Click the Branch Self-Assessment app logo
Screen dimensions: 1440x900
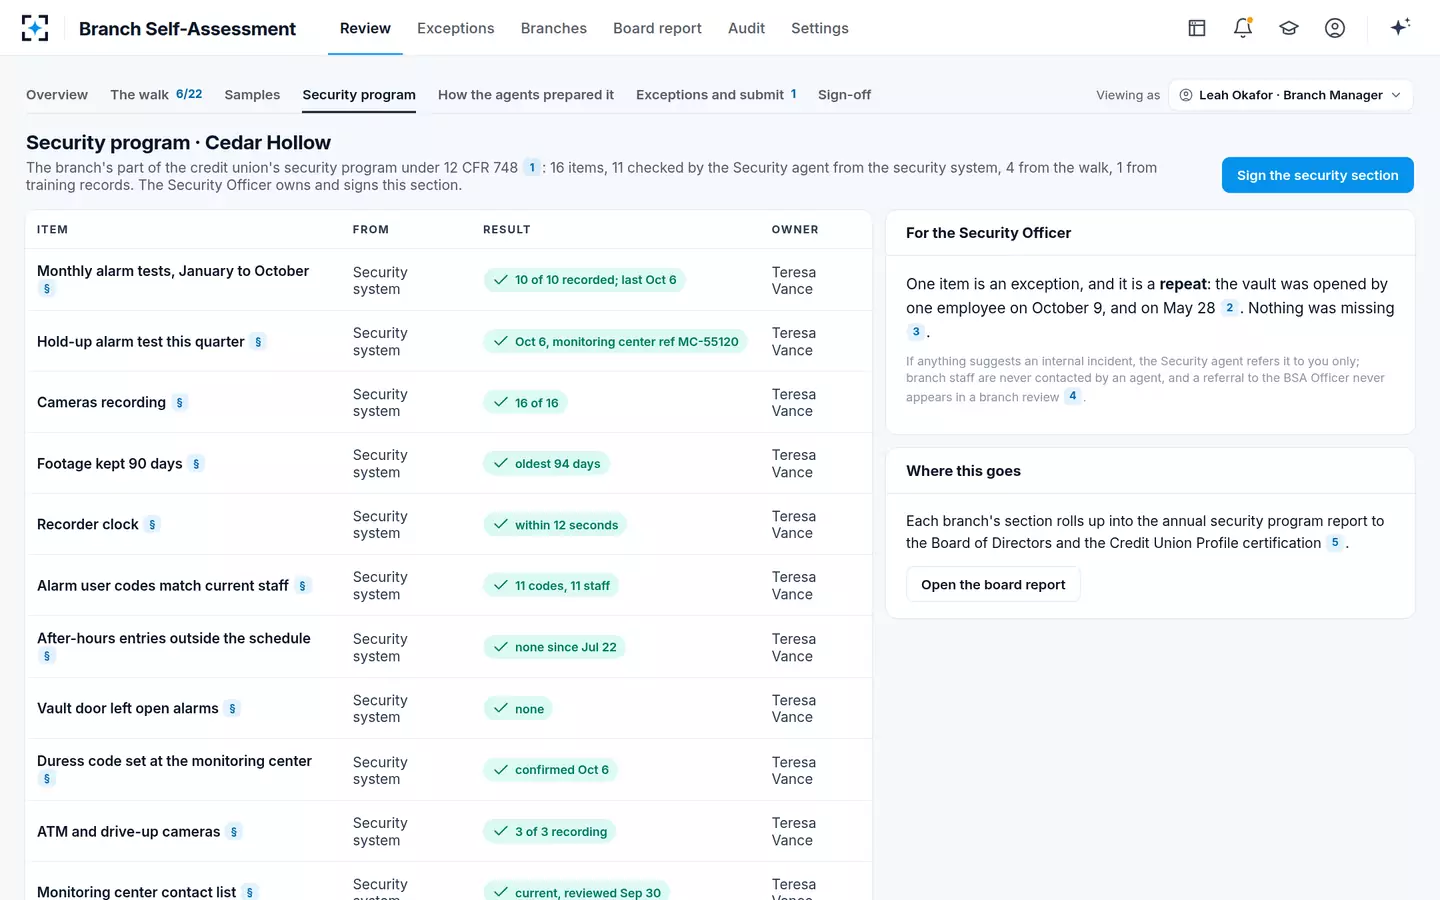[35, 28]
